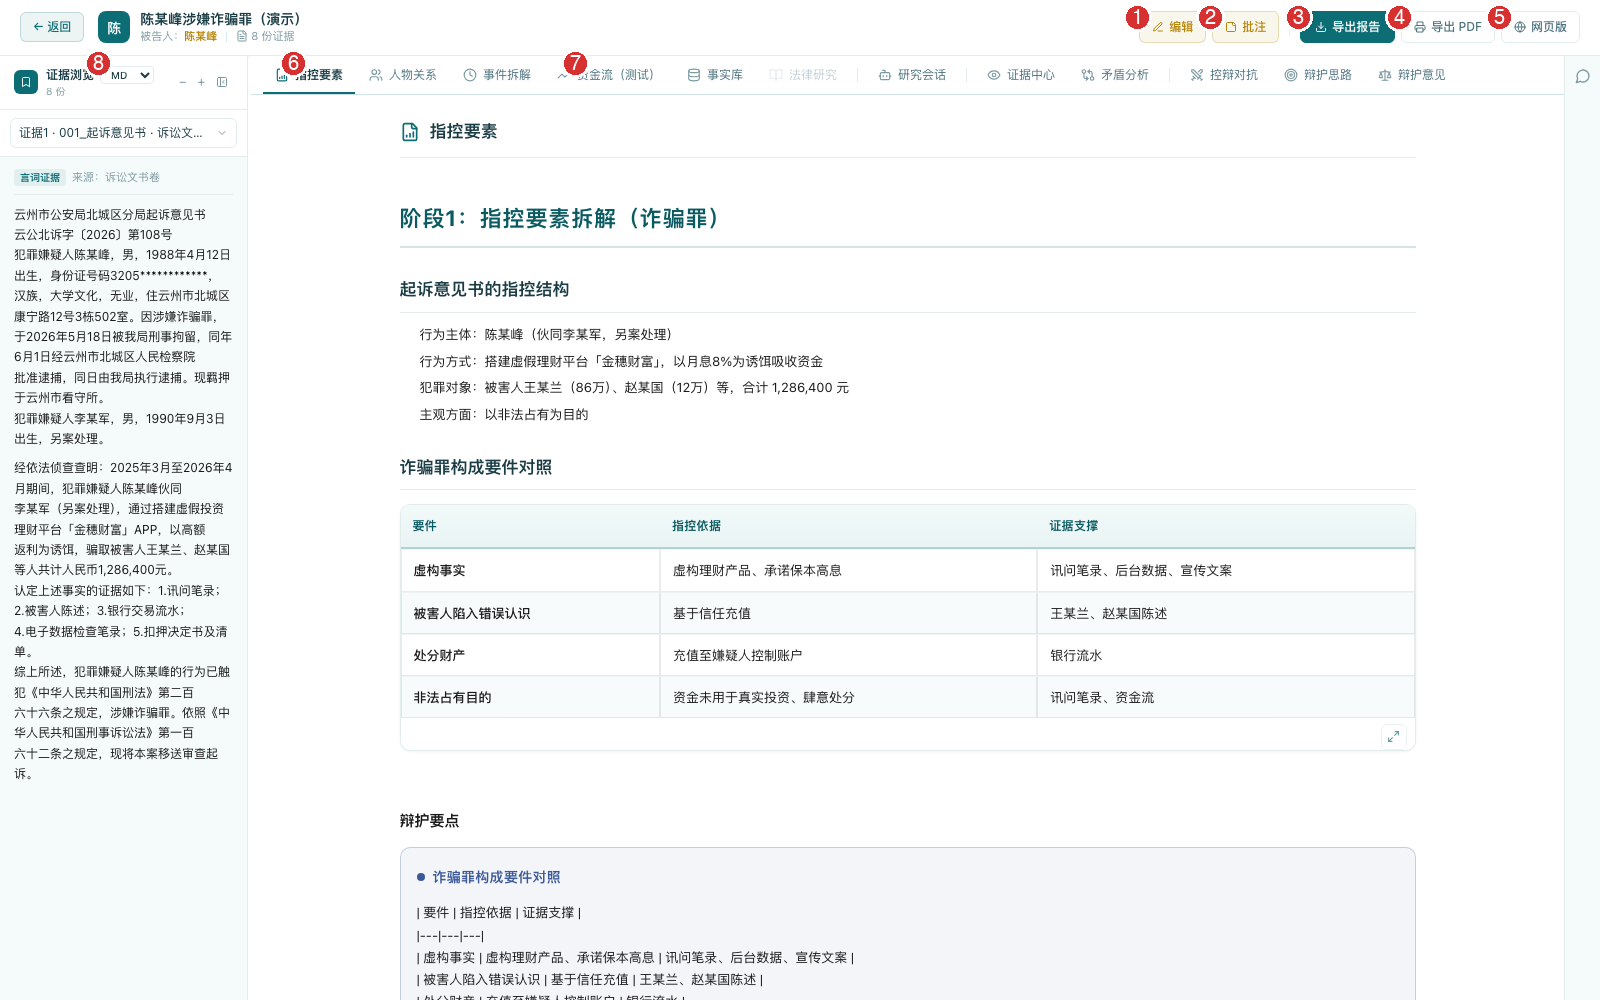Image resolution: width=1600 pixels, height=1000 pixels.
Task: Open the 辩护思路 tab
Action: 1318,75
